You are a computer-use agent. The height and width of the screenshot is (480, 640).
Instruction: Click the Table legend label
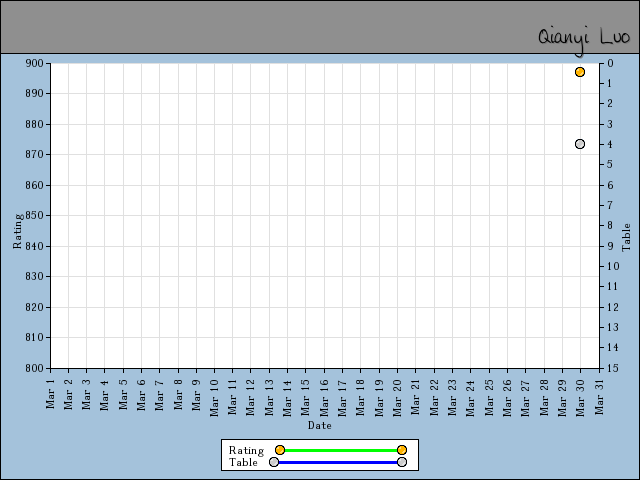[243, 462]
